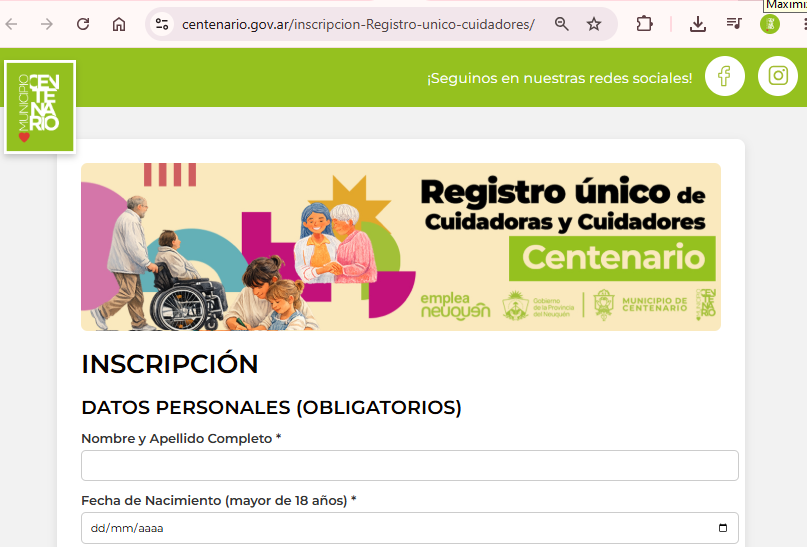
Task: Open the extensions puzzle icon
Action: click(644, 24)
